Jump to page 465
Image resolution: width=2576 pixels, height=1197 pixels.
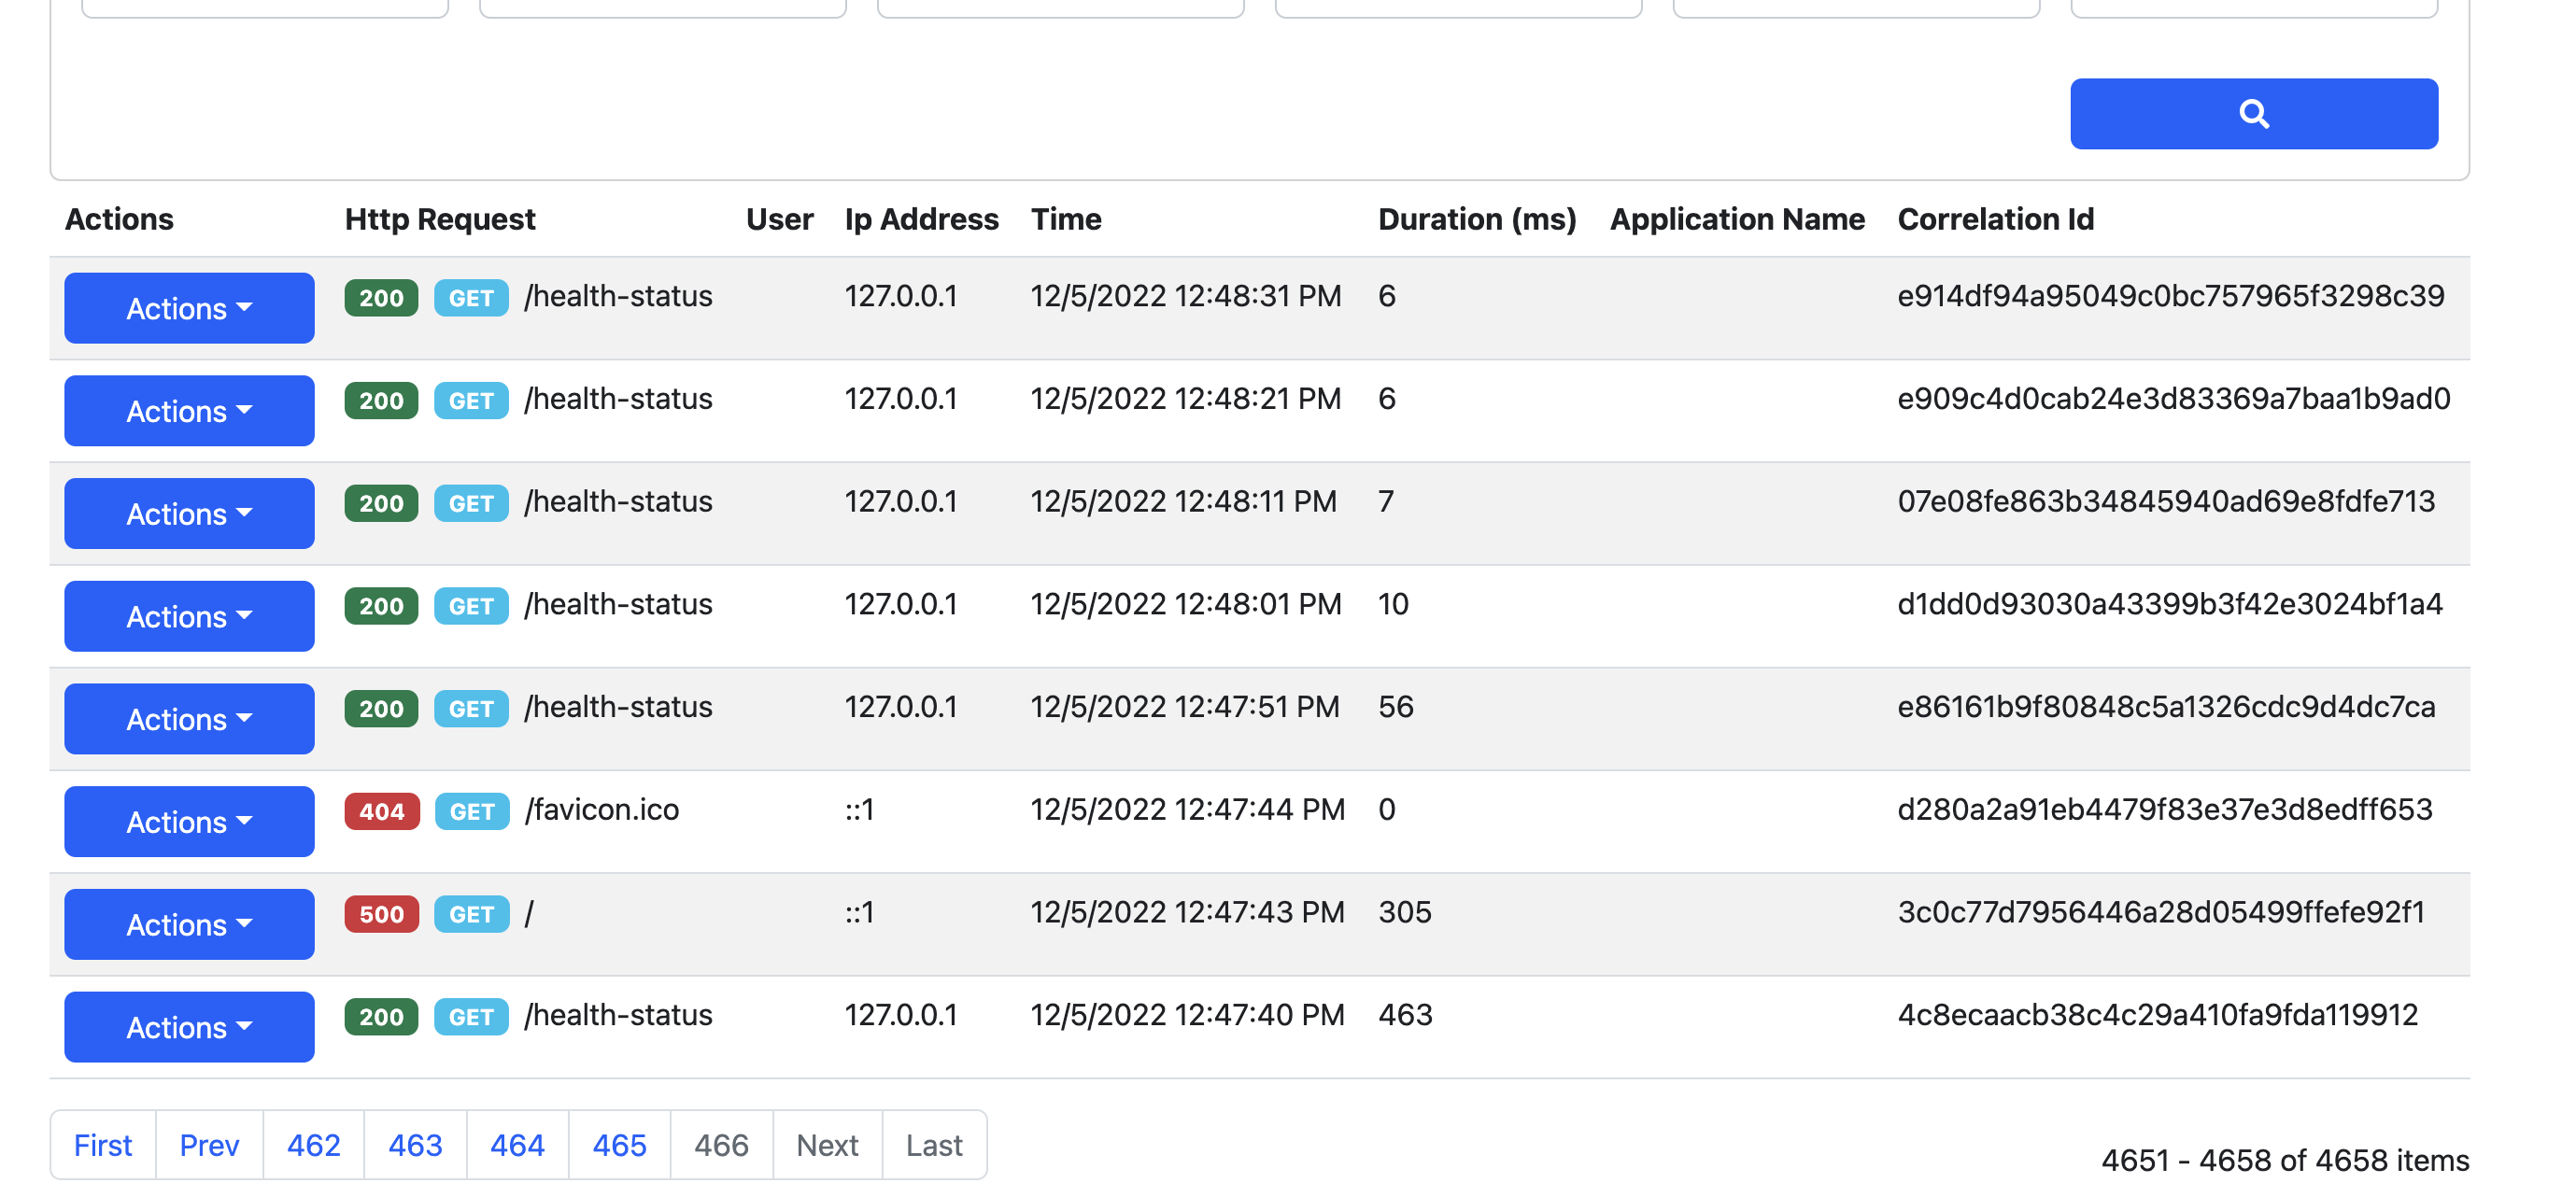619,1144
